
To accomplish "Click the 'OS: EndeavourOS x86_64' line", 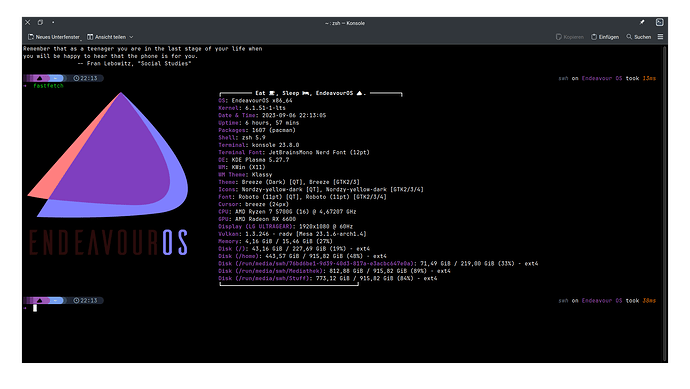I will click(x=255, y=100).
